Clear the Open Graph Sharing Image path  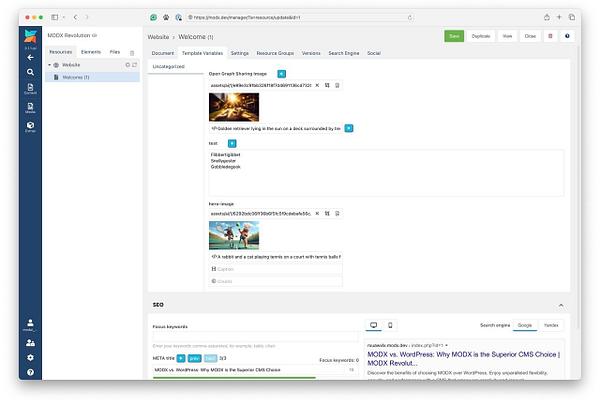tap(317, 85)
